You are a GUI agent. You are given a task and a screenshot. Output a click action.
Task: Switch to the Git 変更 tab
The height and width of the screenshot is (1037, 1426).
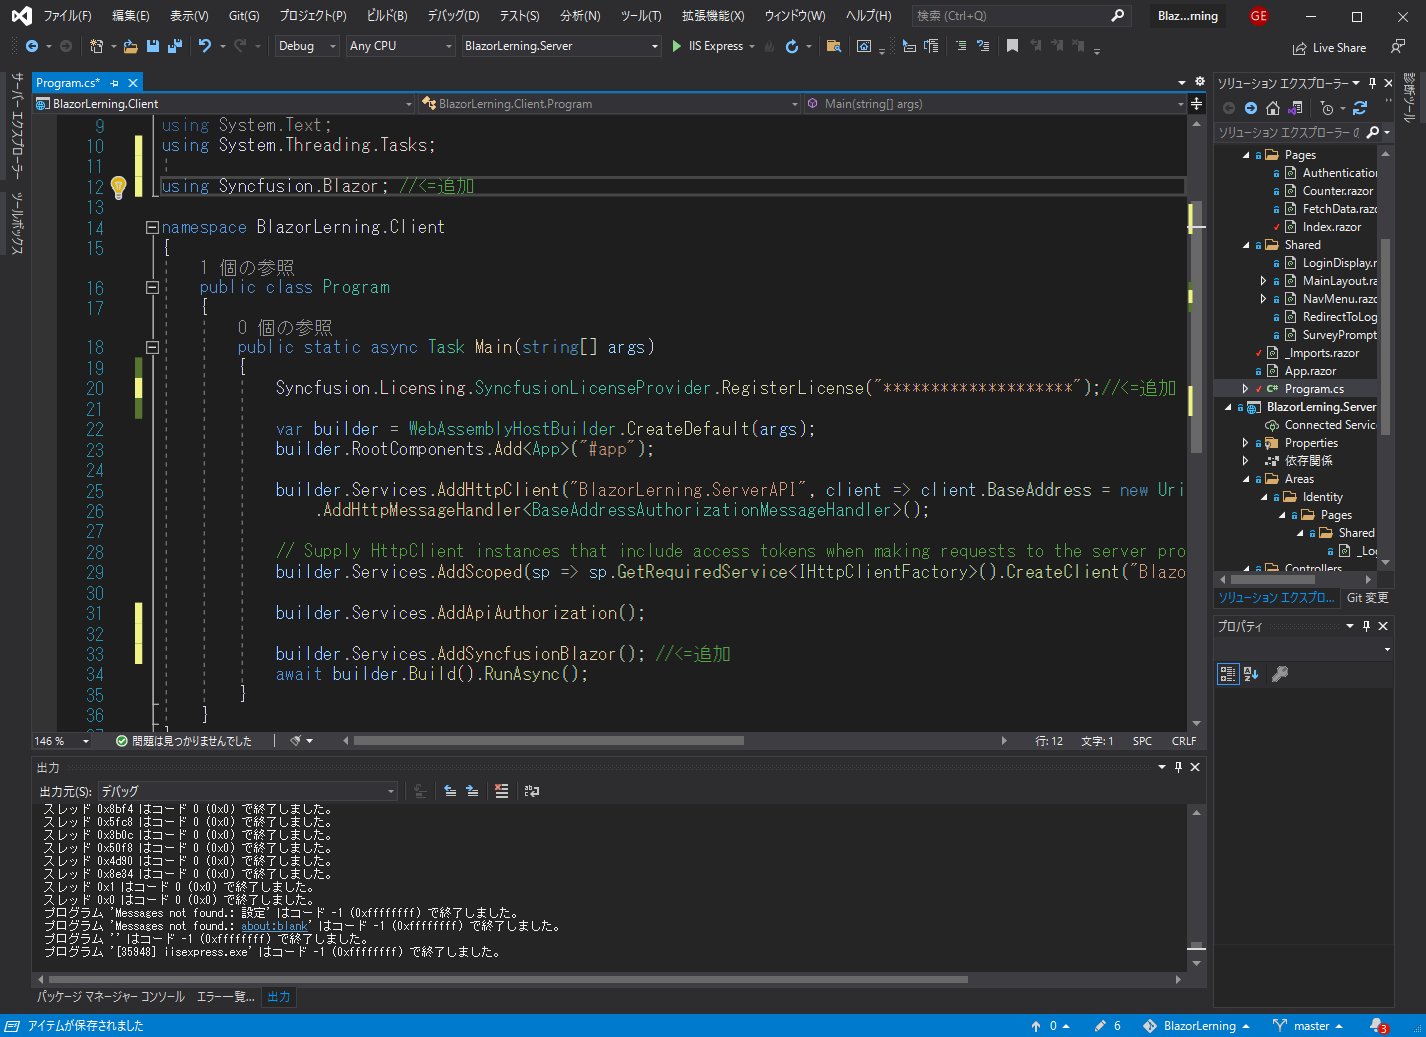[1367, 598]
